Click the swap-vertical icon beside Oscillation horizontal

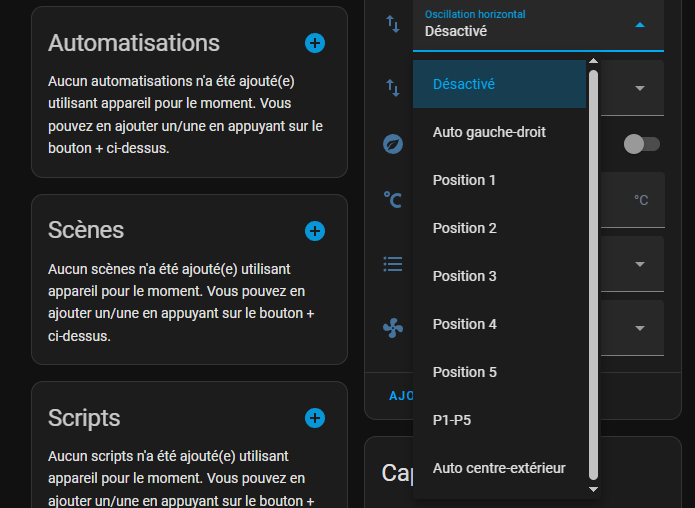pyautogui.click(x=393, y=24)
